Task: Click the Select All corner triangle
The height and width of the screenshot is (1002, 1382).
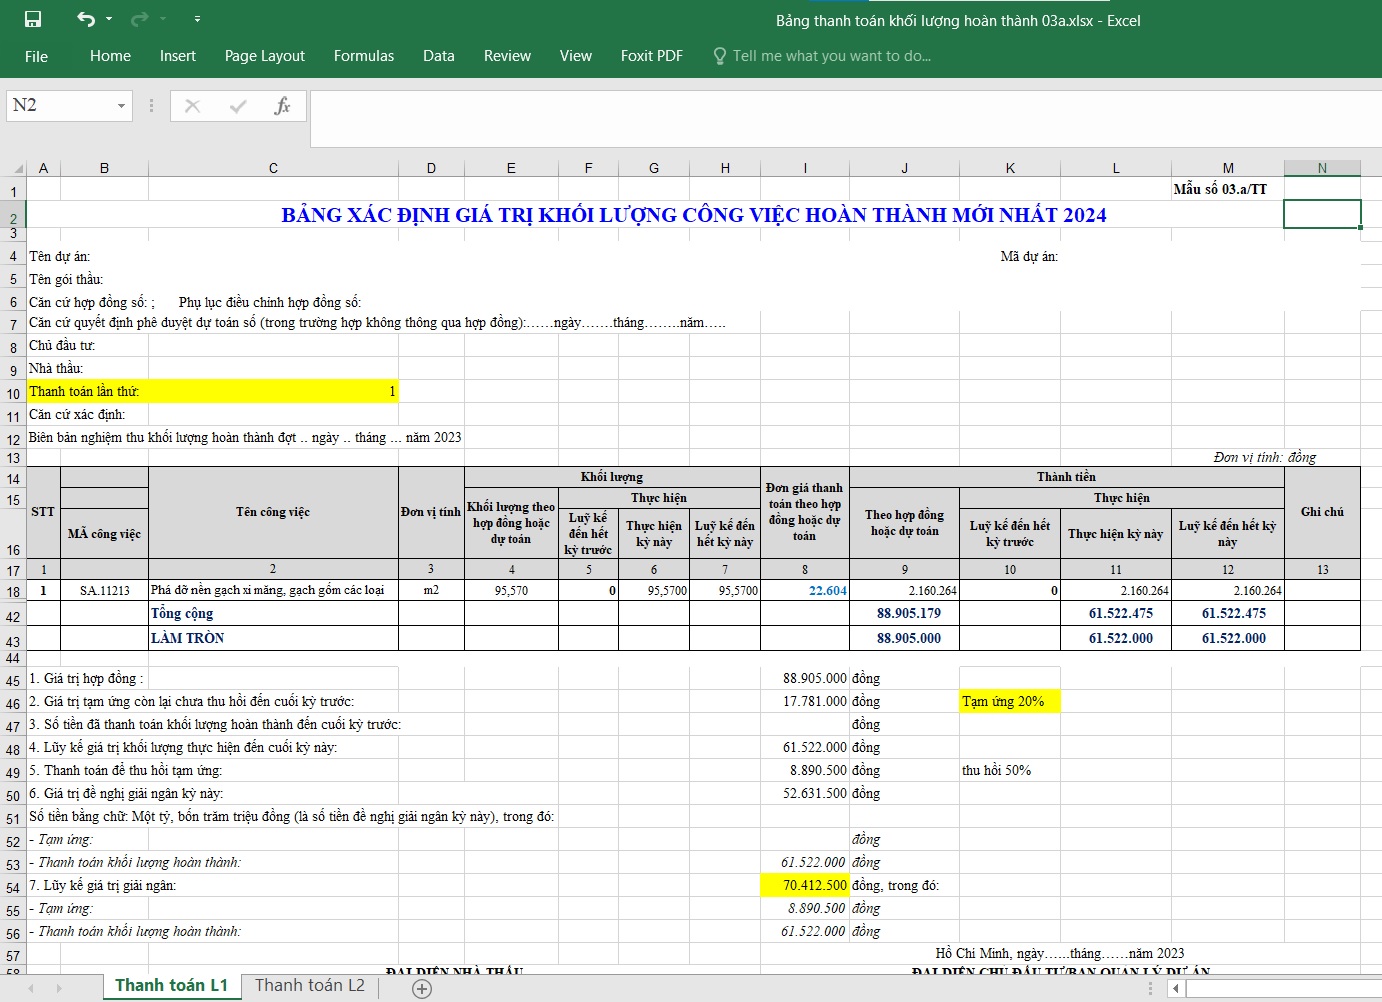Action: pos(17,168)
